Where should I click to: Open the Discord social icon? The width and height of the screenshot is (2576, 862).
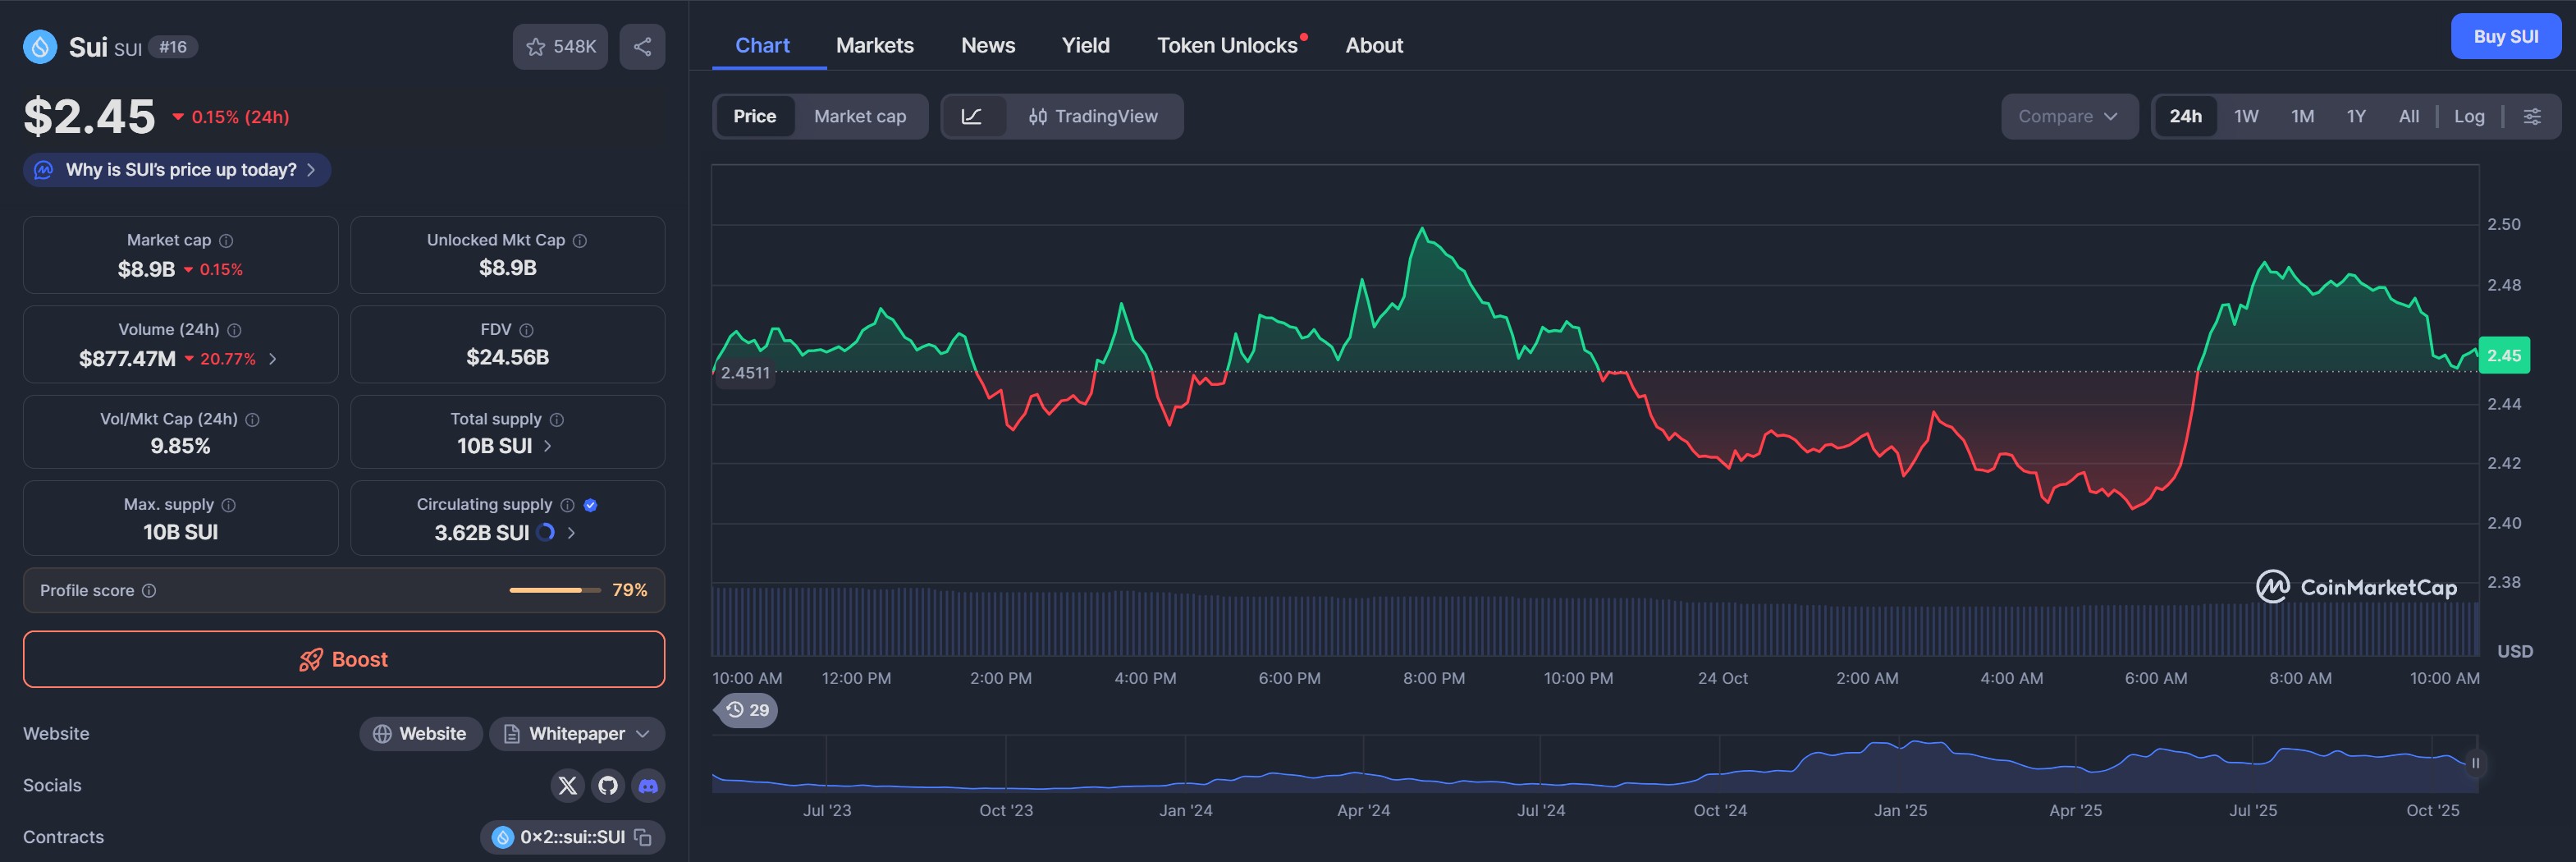[648, 786]
